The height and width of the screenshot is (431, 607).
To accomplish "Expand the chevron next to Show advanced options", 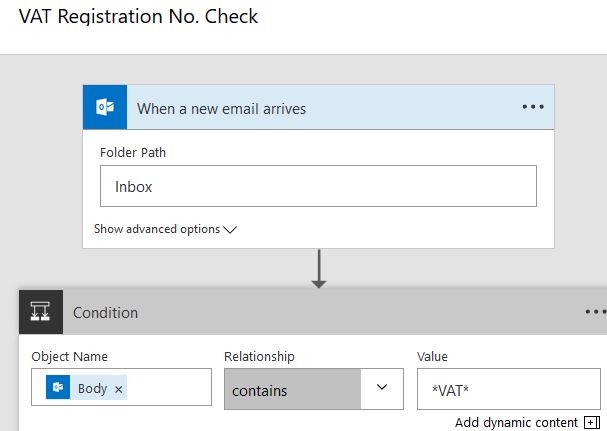I will (230, 229).
